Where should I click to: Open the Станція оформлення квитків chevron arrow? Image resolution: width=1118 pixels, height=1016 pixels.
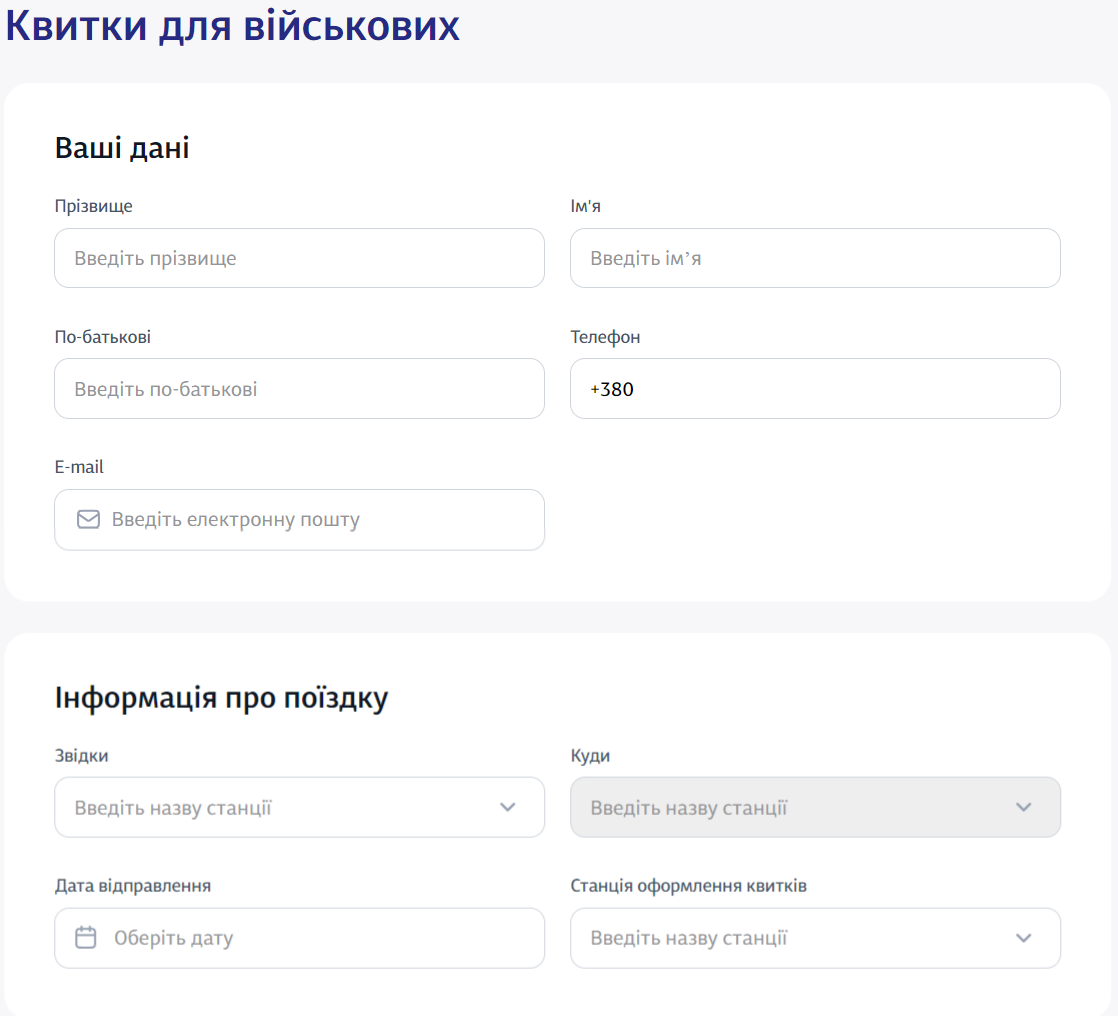[x=1023, y=938]
